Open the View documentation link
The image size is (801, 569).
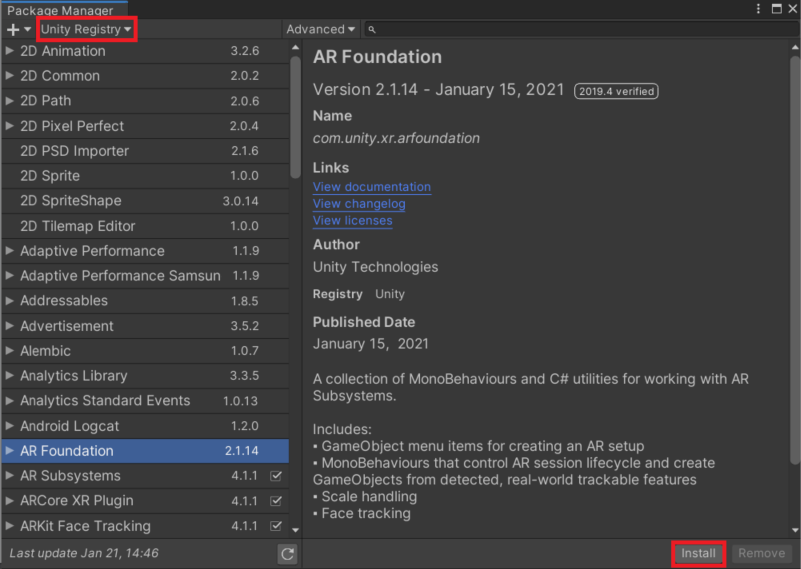372,187
